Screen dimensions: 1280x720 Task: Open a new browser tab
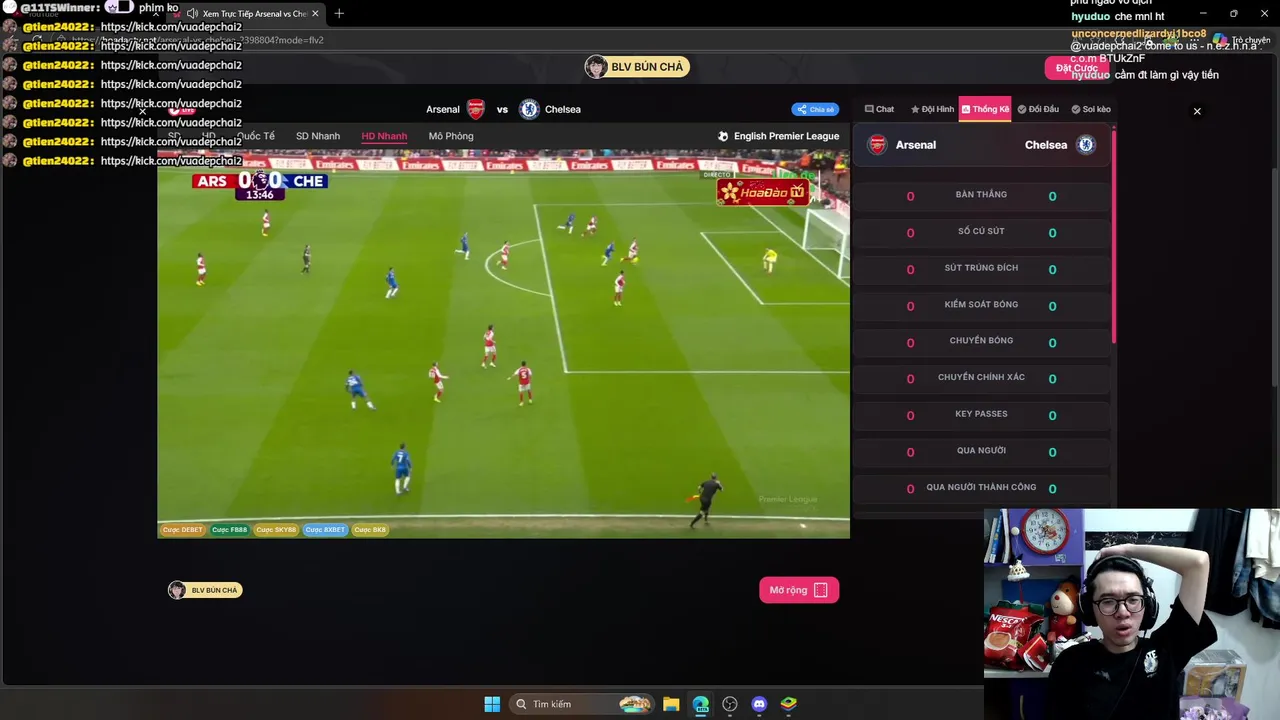coord(339,14)
